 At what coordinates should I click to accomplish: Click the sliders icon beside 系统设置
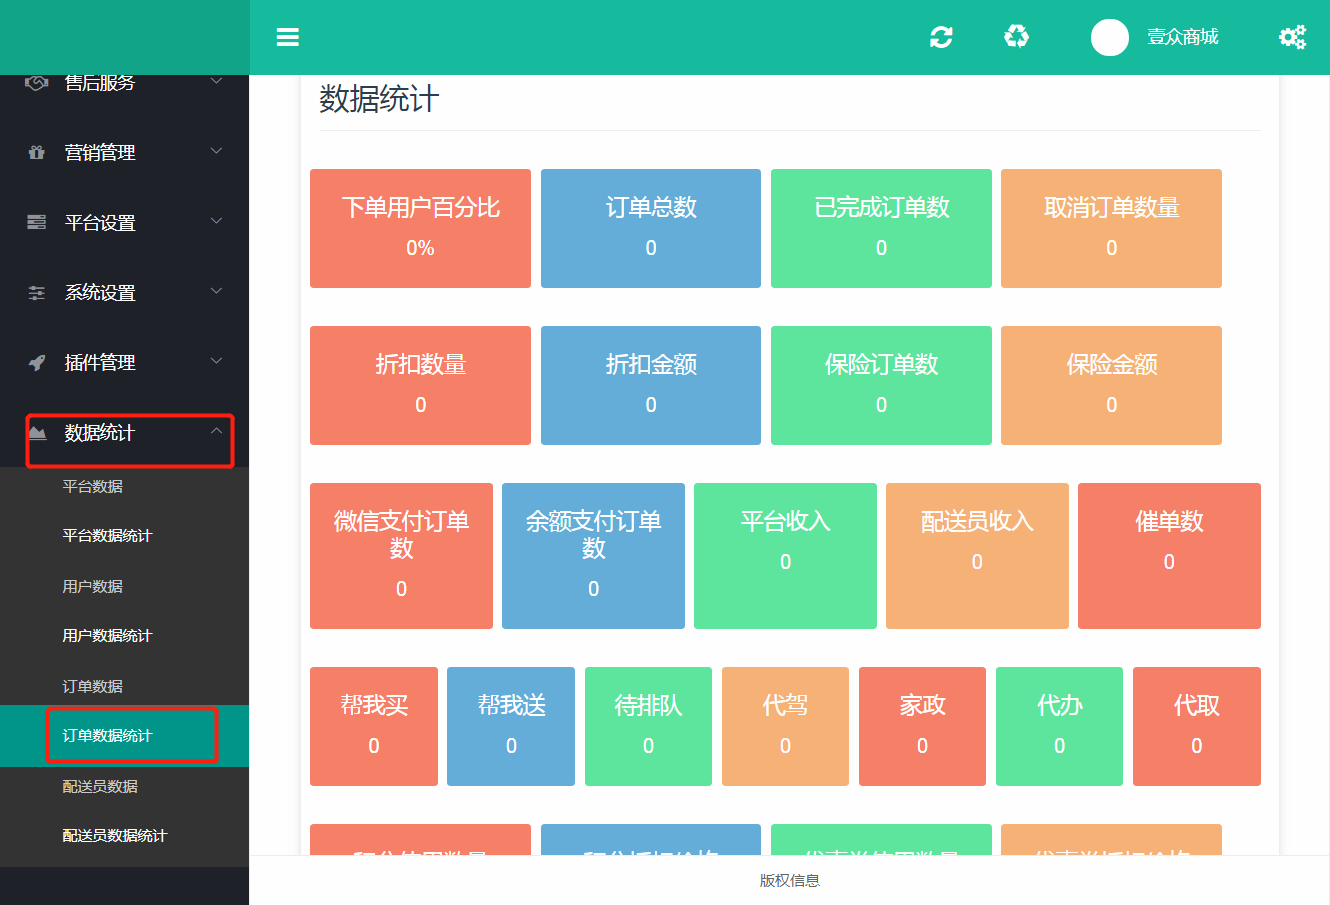[37, 293]
